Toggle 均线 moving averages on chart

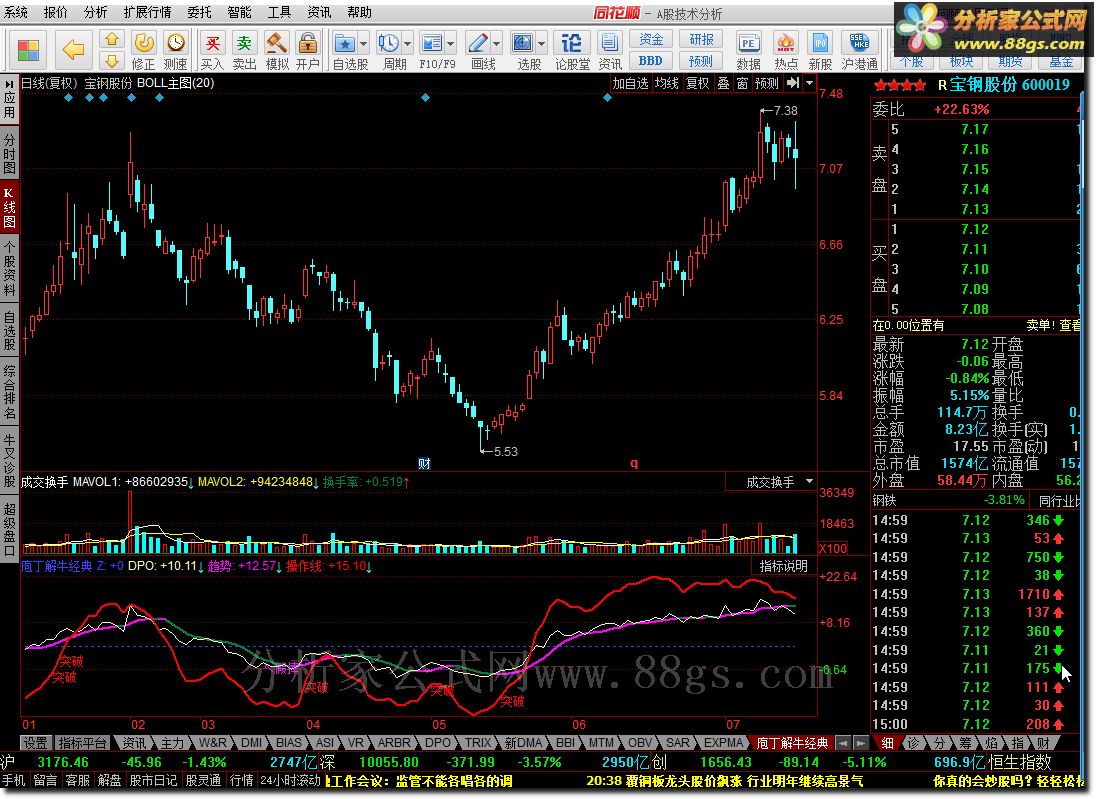coord(666,83)
